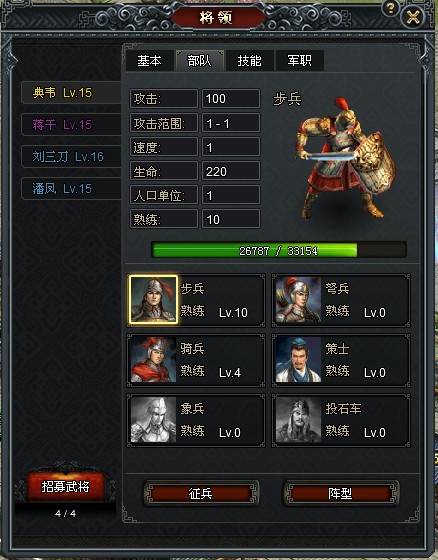
Task: Select the 策士 strategist portrait icon
Action: coord(298,359)
